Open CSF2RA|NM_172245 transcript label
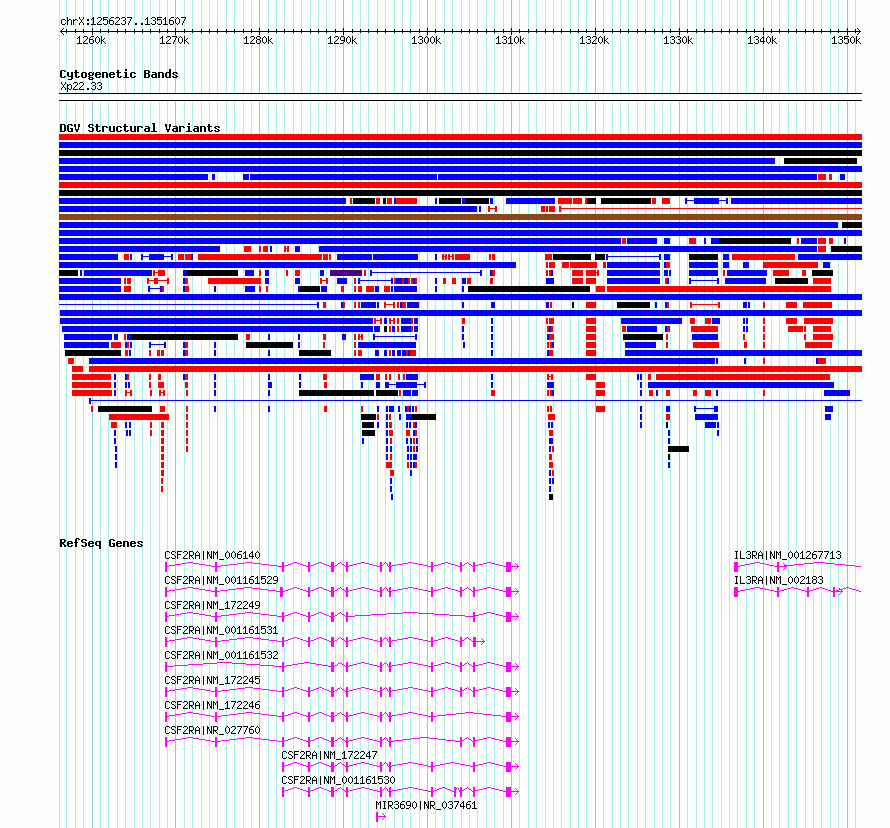Screen dimensions: 890x828 [x=212, y=680]
